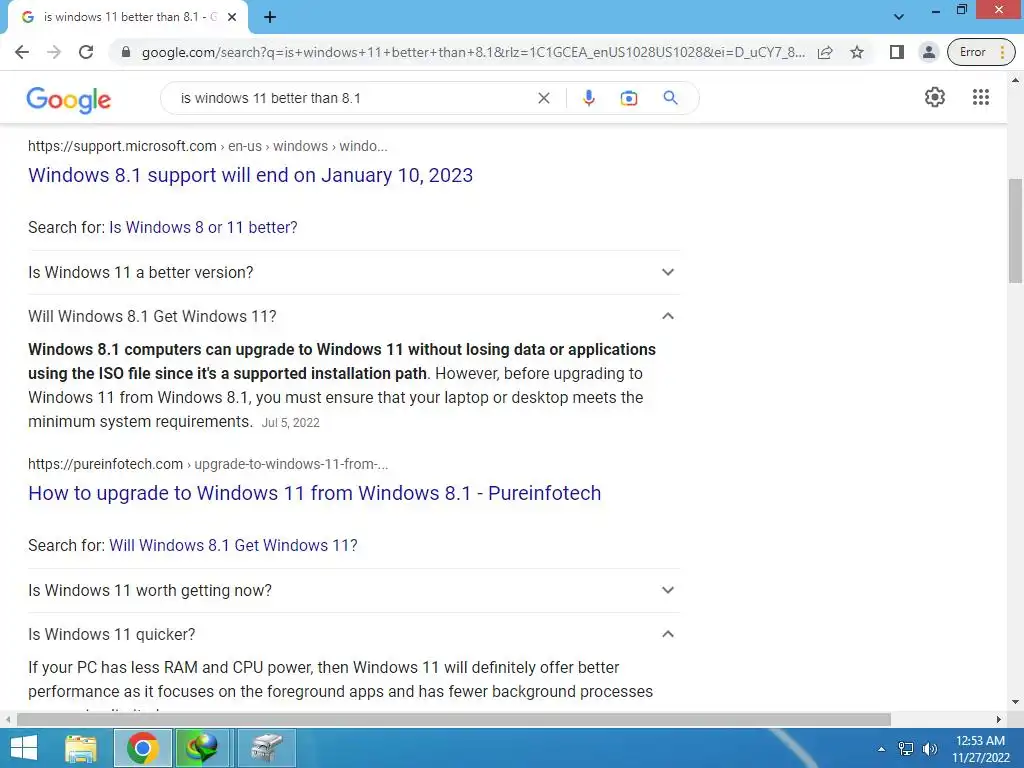Image resolution: width=1024 pixels, height=768 pixels.
Task: Open site info padlock icon
Action: pos(126,52)
